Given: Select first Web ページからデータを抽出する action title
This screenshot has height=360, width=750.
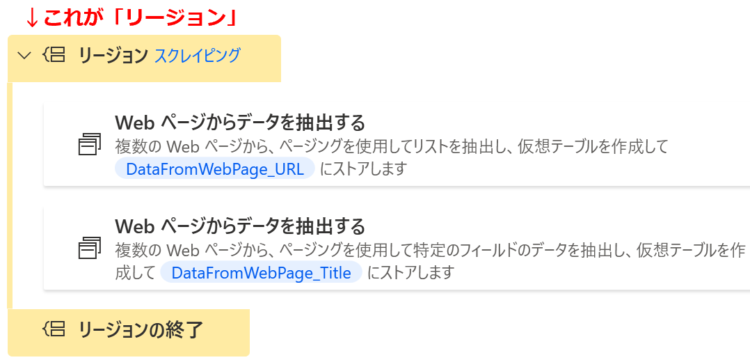Looking at the screenshot, I should pos(240,123).
